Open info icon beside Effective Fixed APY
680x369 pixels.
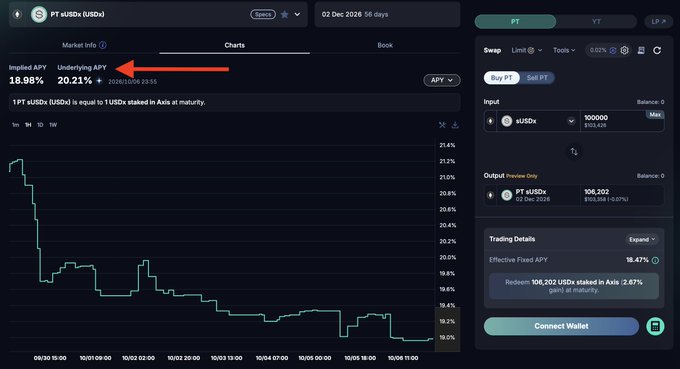pyautogui.click(x=655, y=260)
